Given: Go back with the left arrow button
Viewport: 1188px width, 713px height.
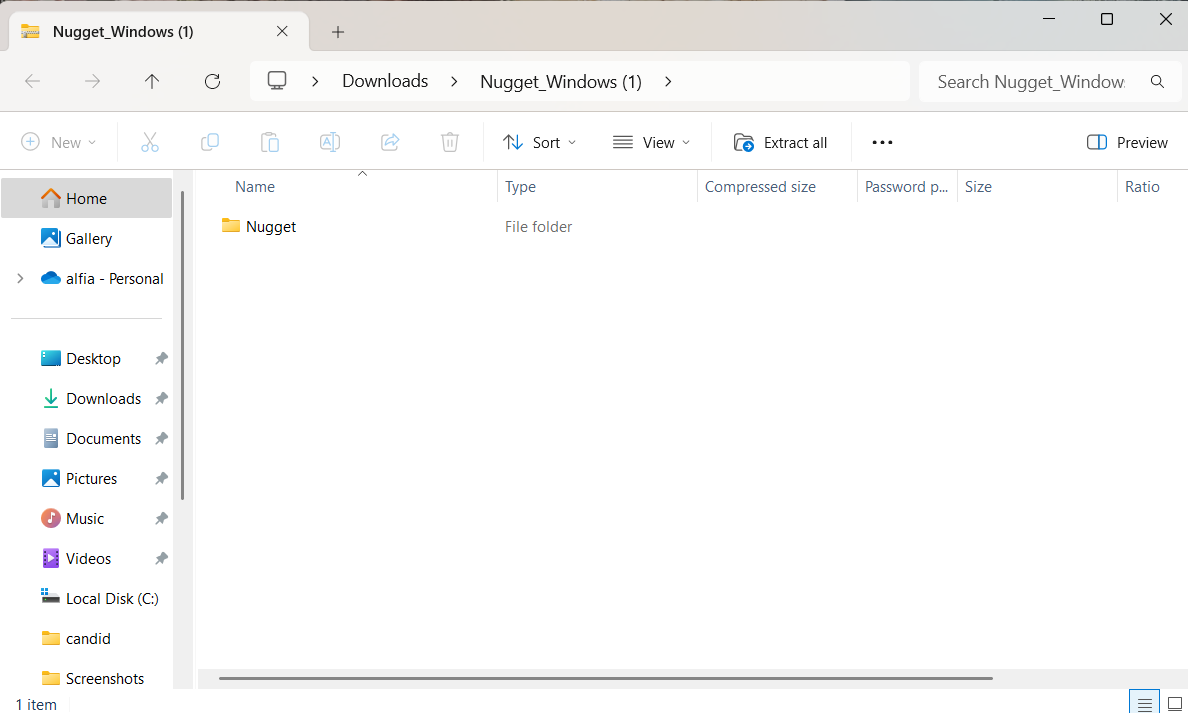Looking at the screenshot, I should [33, 81].
